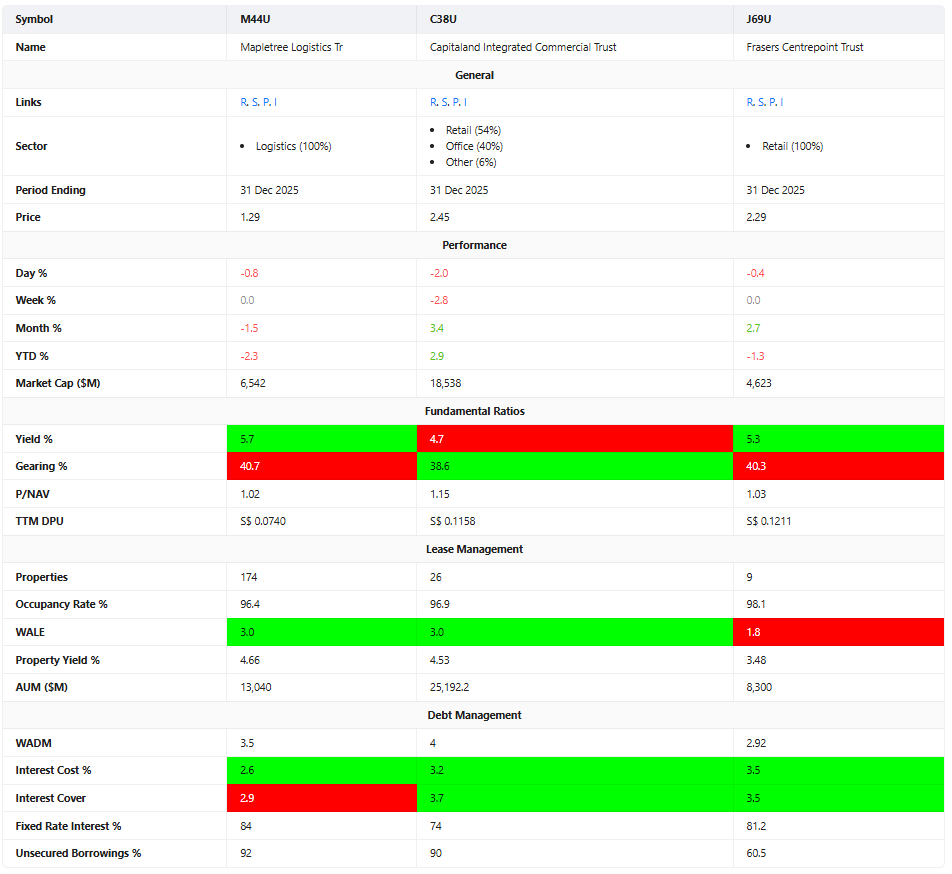Click the Market Cap ($M) row label
The height and width of the screenshot is (874, 952).
click(x=58, y=383)
